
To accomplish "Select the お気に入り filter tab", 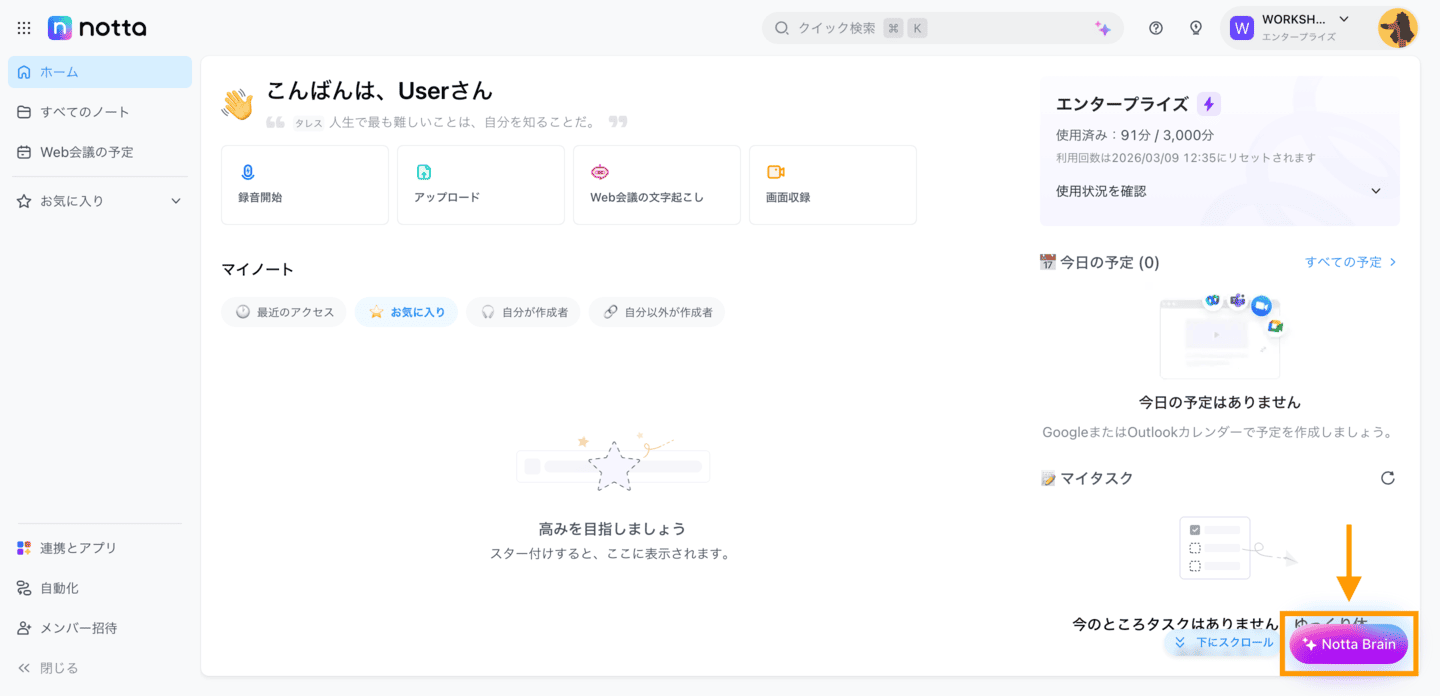I will click(406, 312).
